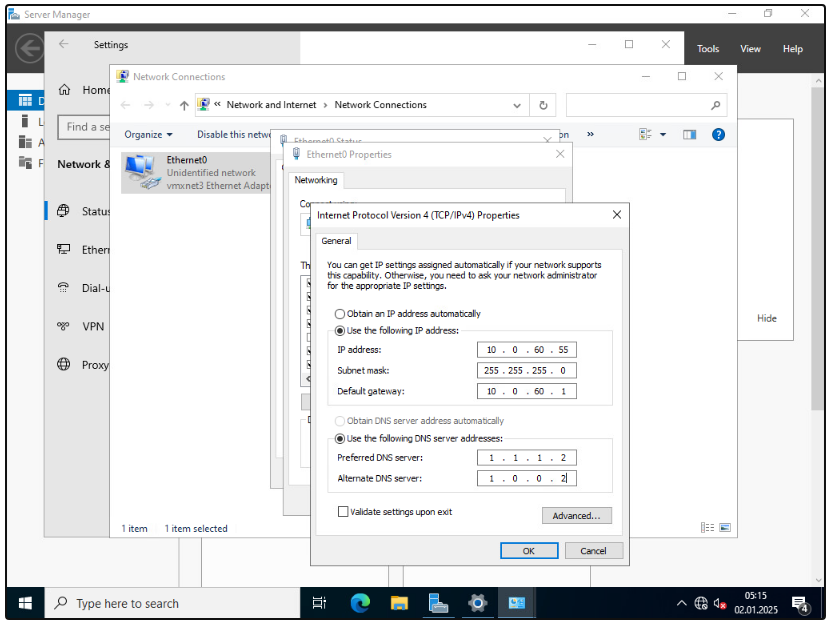Click 'Network Connections' breadcrumb segment
This screenshot has width=830, height=624.
[381, 105]
